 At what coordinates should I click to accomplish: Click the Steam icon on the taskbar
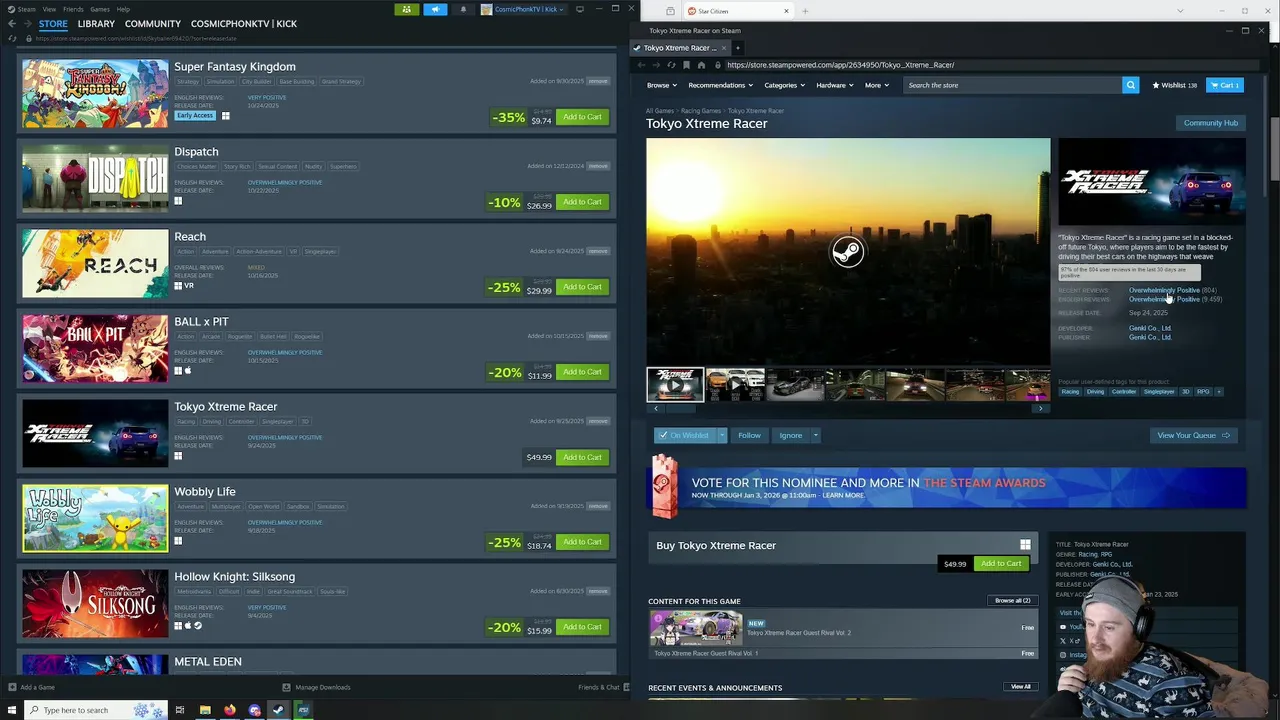tap(278, 710)
